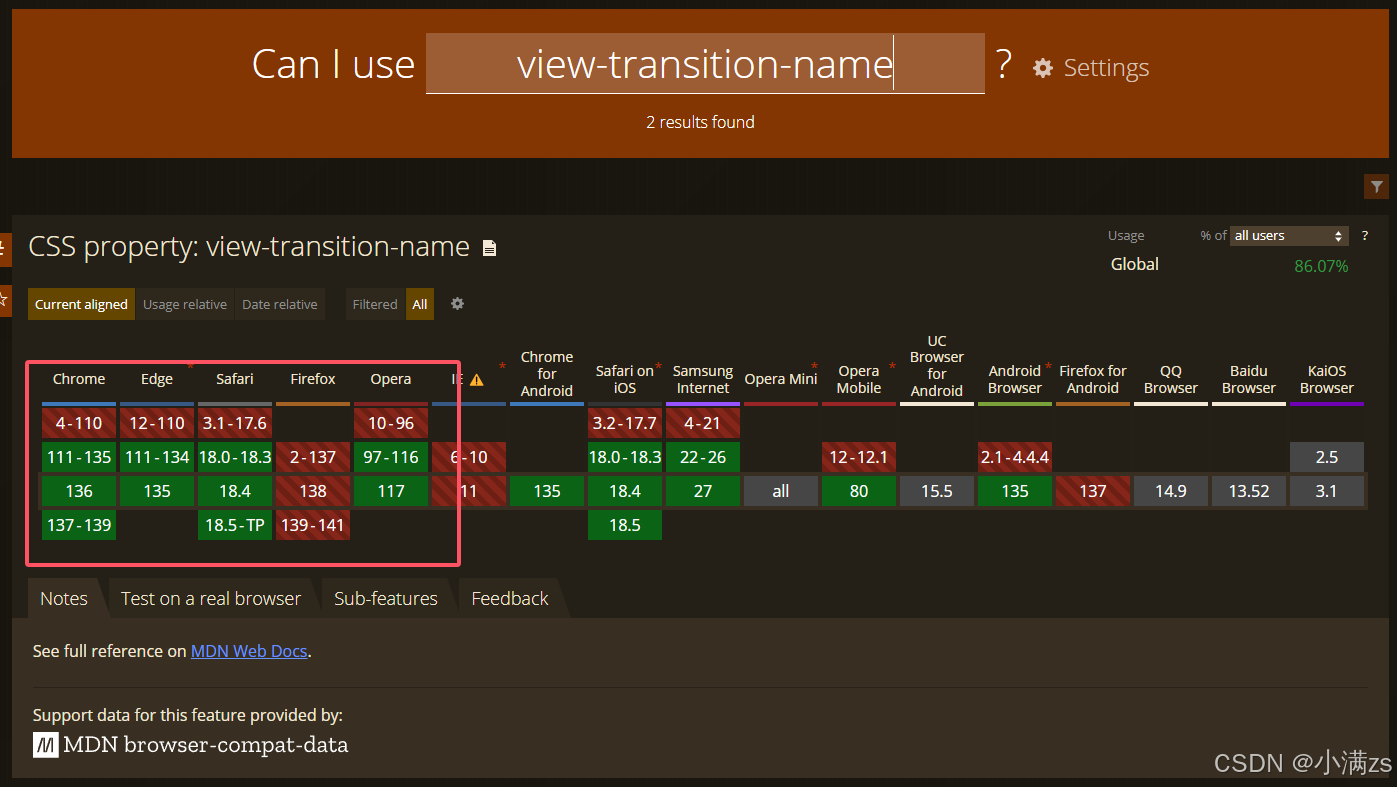Click Safari 3.1-17.6 cell
The width and height of the screenshot is (1397, 787).
[235, 423]
